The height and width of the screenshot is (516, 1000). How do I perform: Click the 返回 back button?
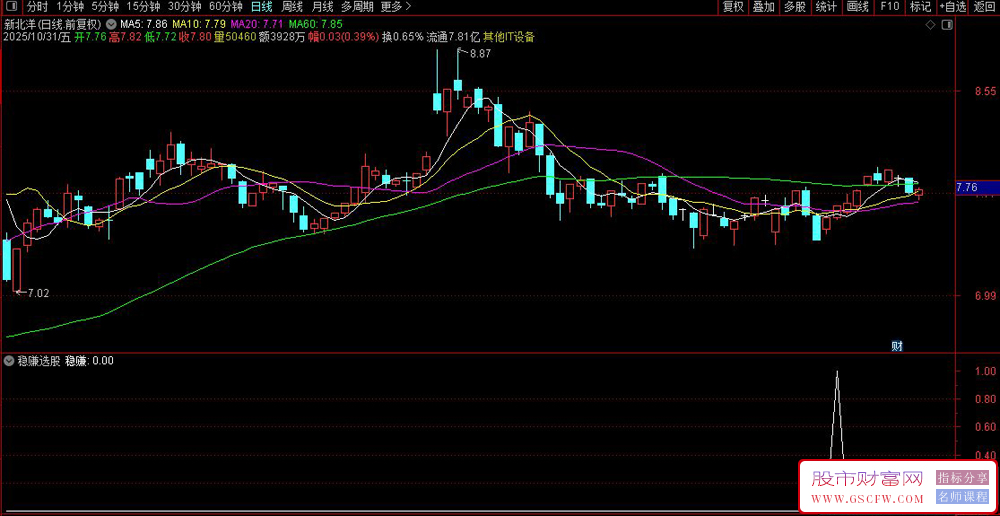point(985,7)
